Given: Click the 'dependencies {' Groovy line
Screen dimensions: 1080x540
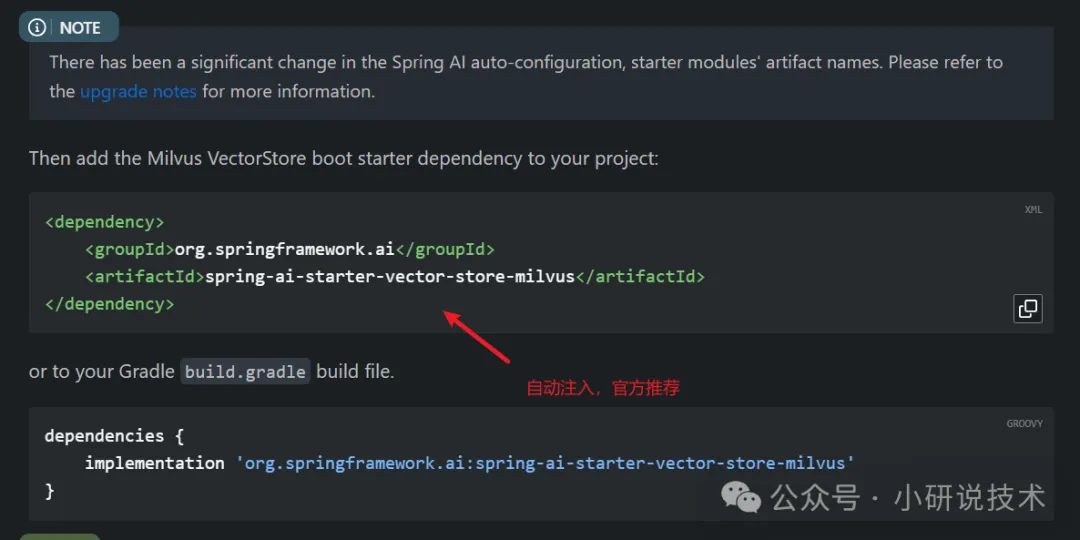Looking at the screenshot, I should click(114, 436).
